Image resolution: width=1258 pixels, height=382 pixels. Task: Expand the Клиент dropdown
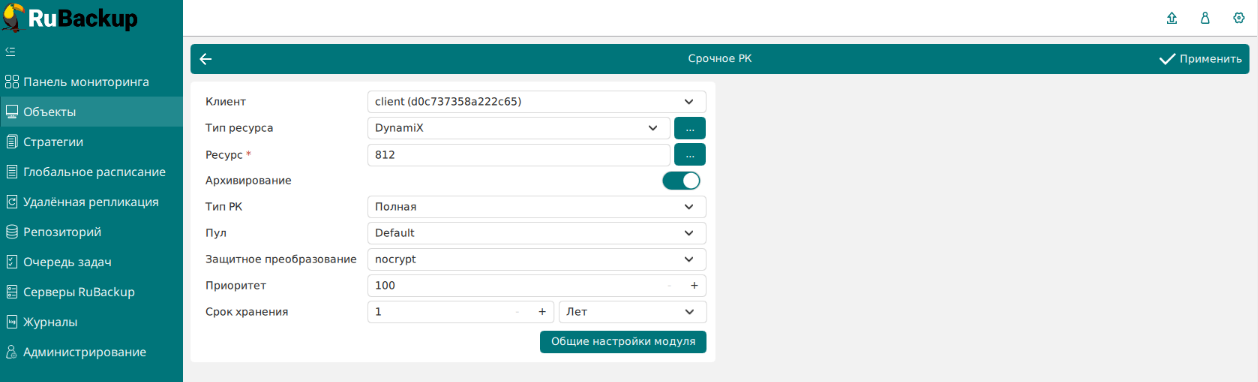tap(537, 102)
